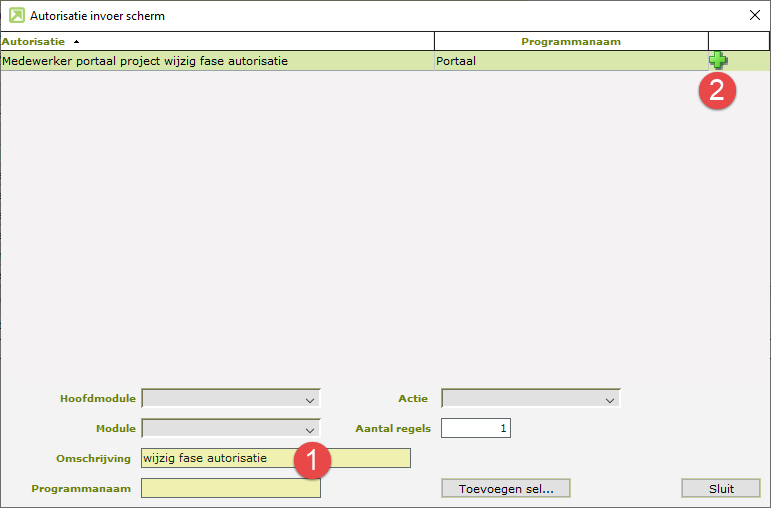Click the ascending sort arrow beside Autorisatie
771x508 pixels.
[77, 42]
